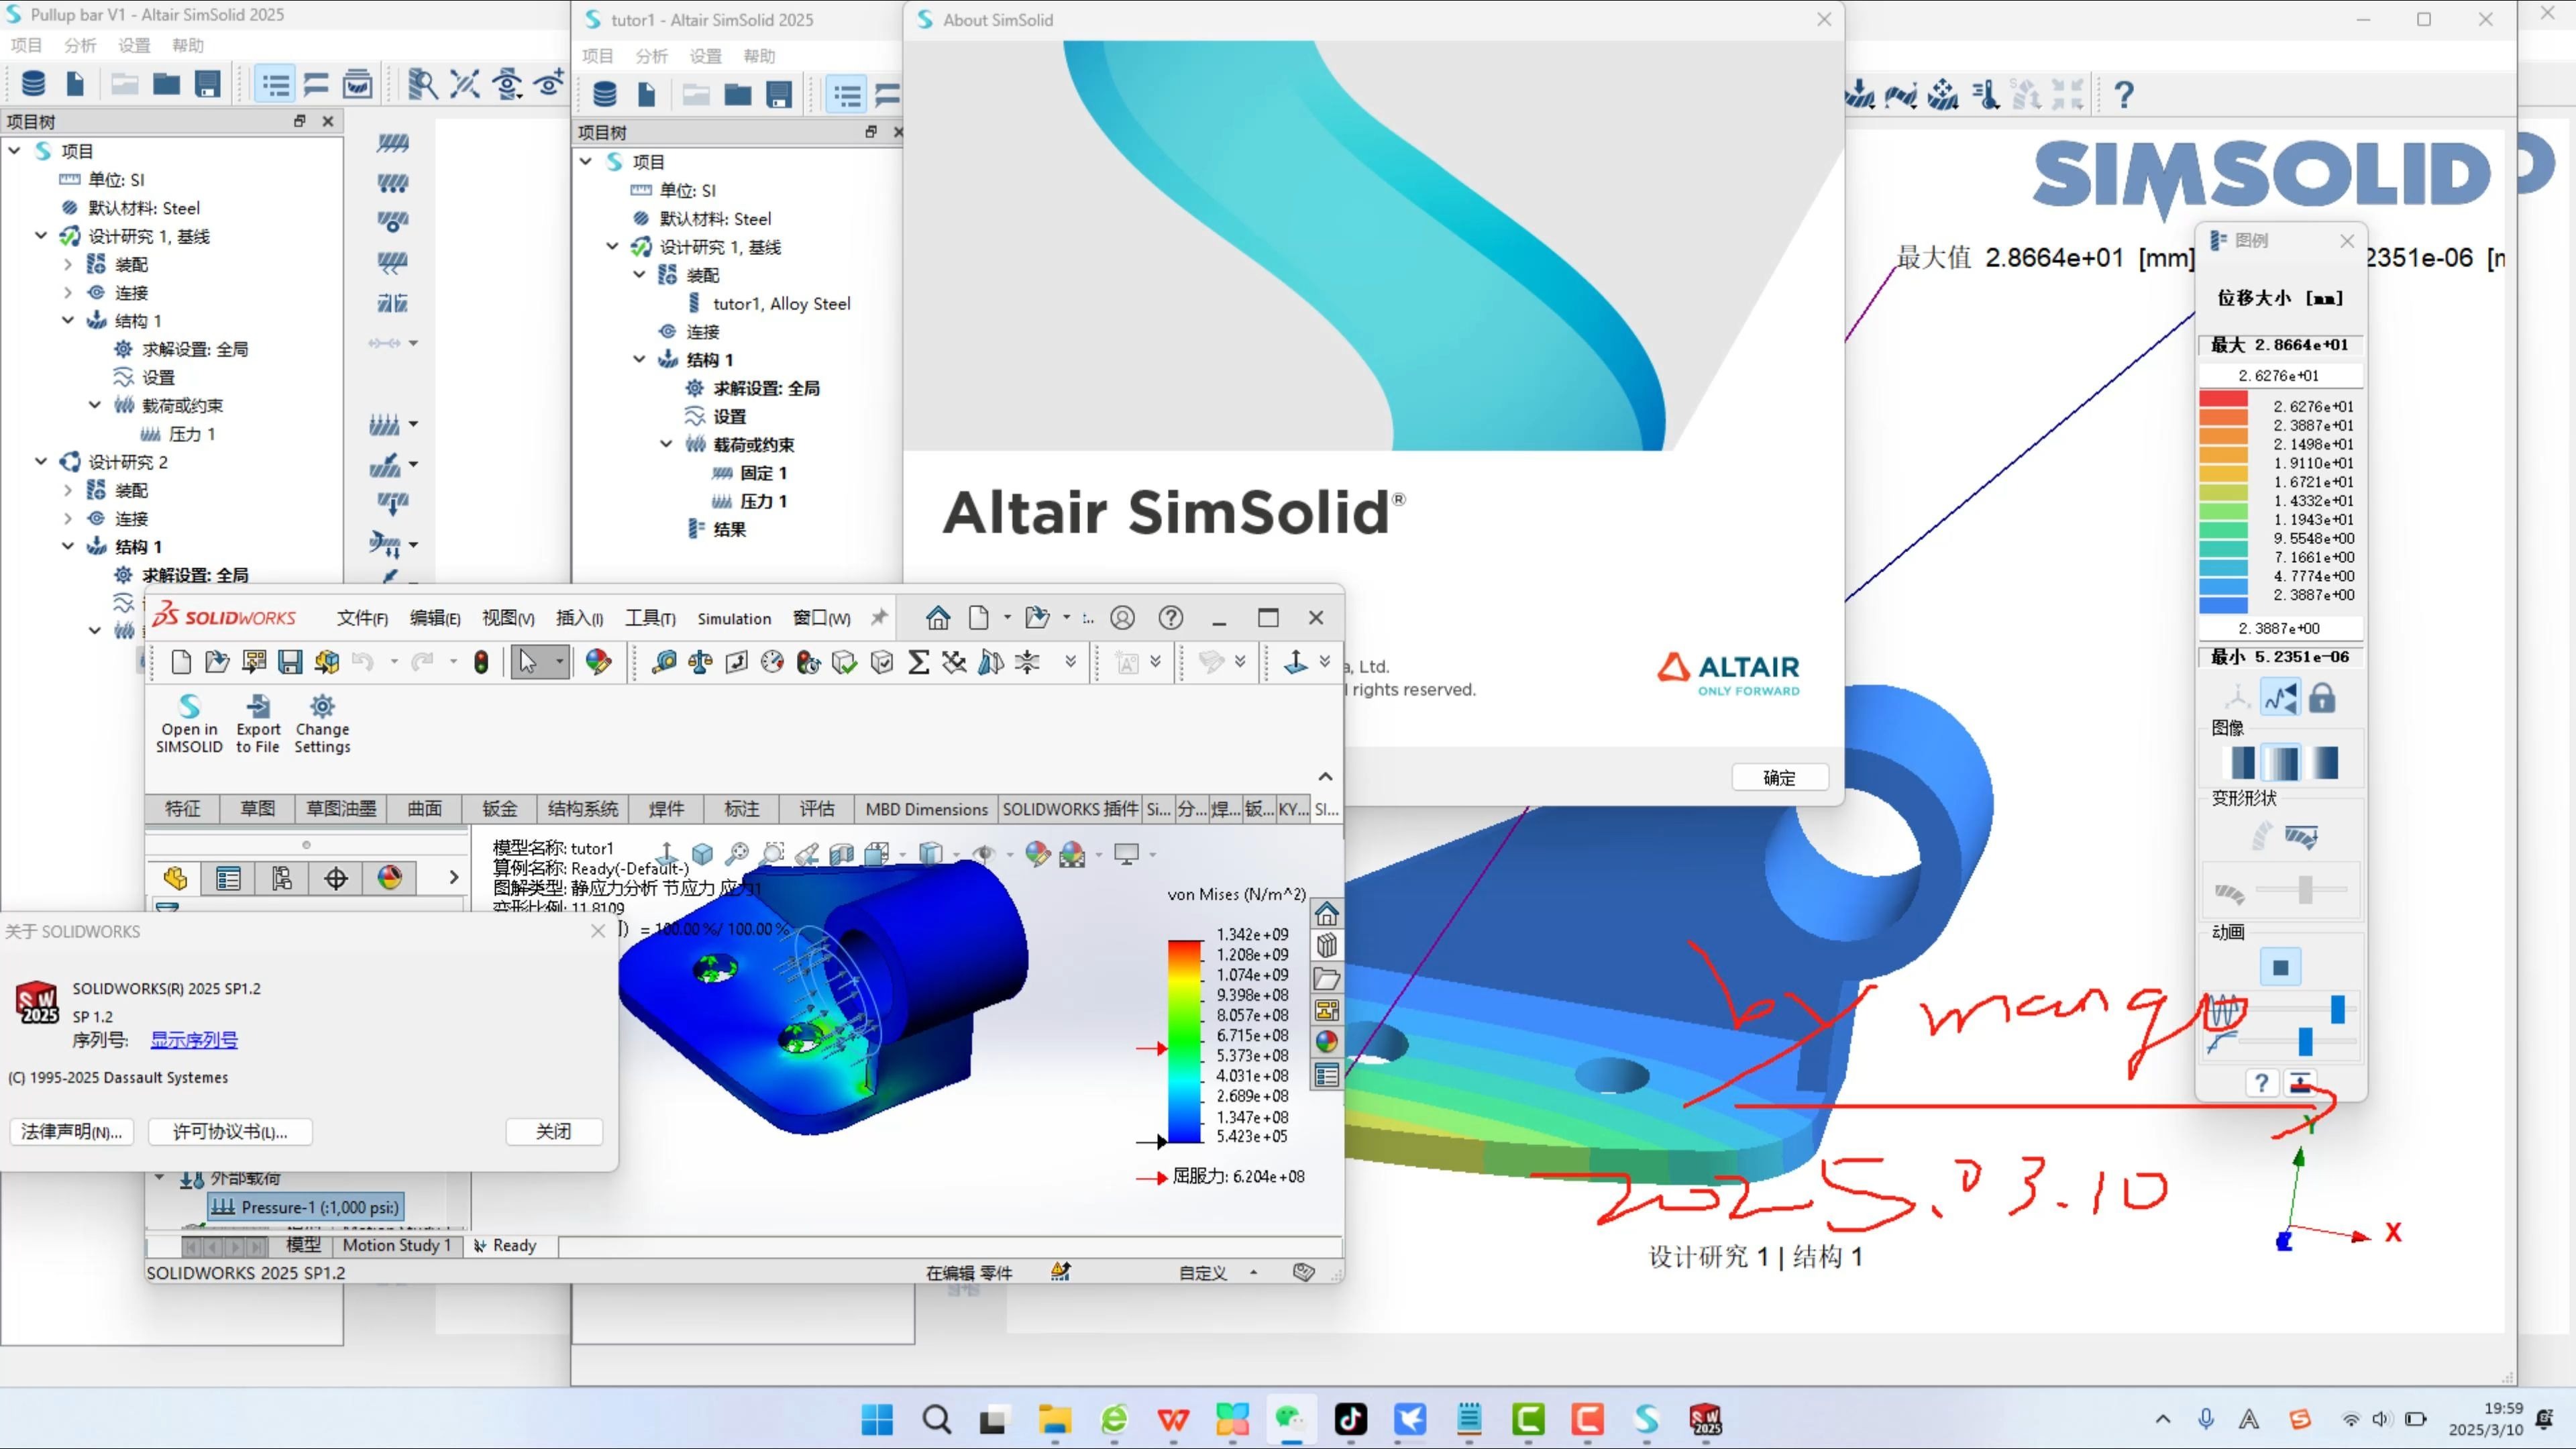Expand the 装配 node under 设计研究 2
This screenshot has width=2576, height=1449.
68,490
